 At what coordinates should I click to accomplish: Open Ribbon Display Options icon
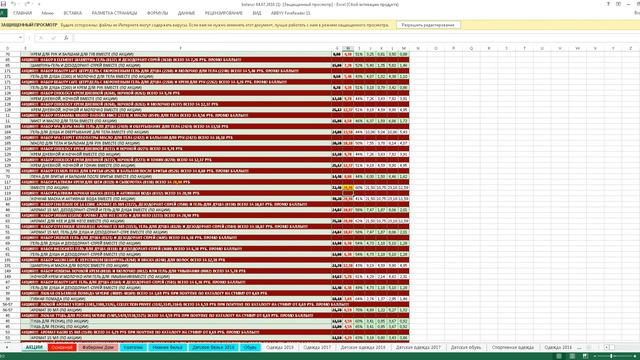point(618,4)
